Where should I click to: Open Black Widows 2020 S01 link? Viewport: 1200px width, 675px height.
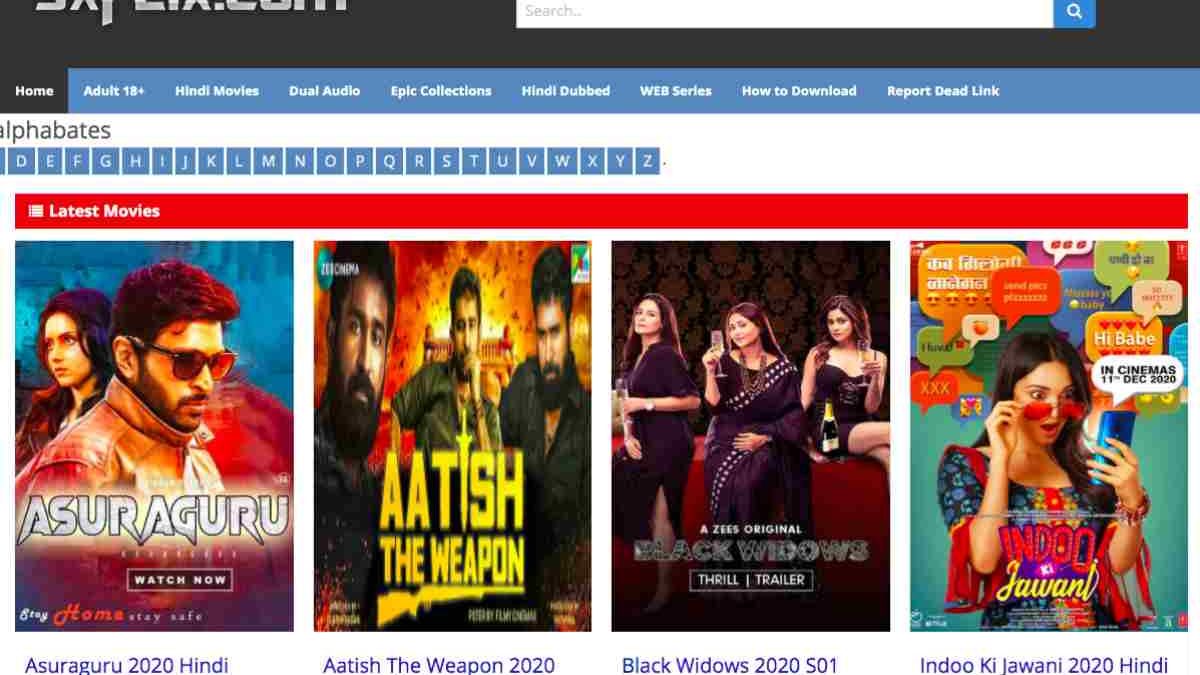tap(730, 665)
